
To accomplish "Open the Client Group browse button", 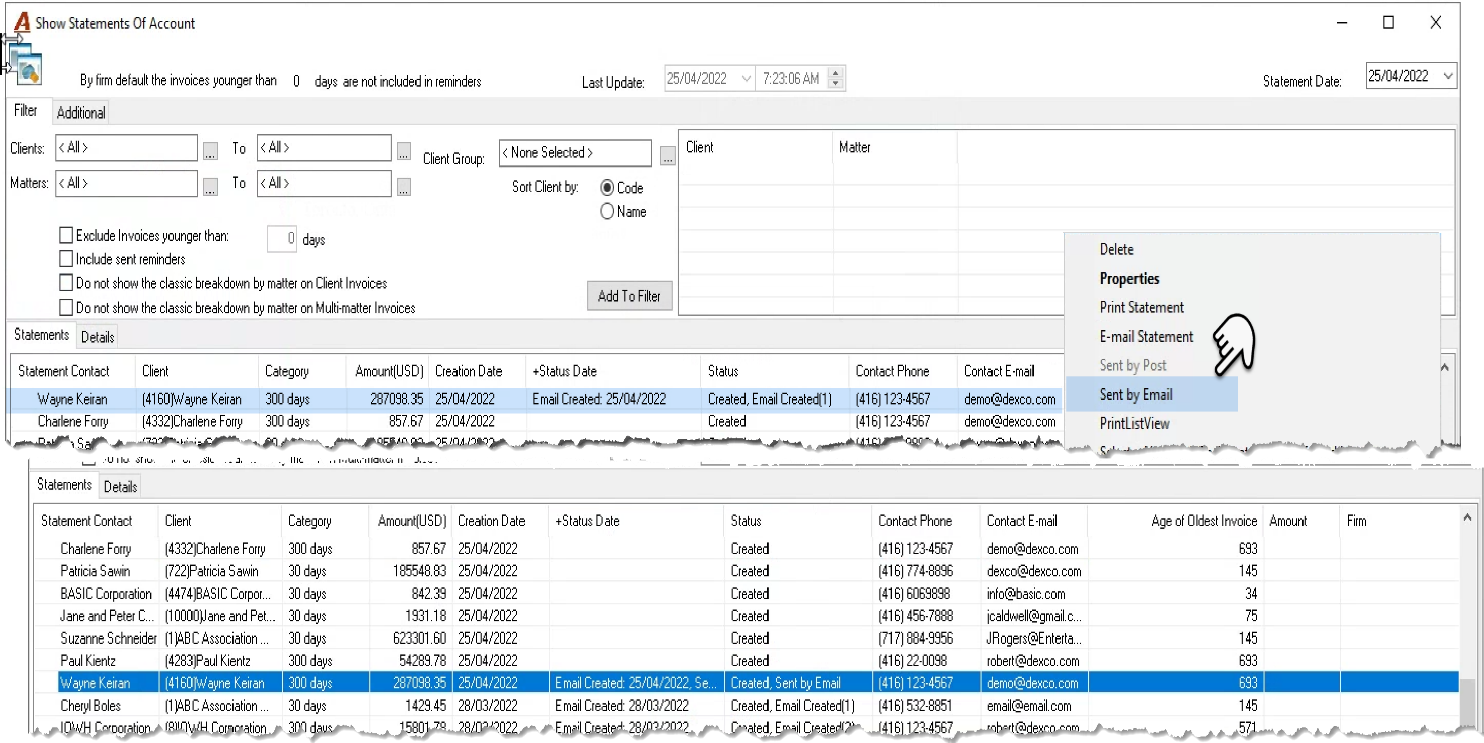I will click(x=667, y=156).
